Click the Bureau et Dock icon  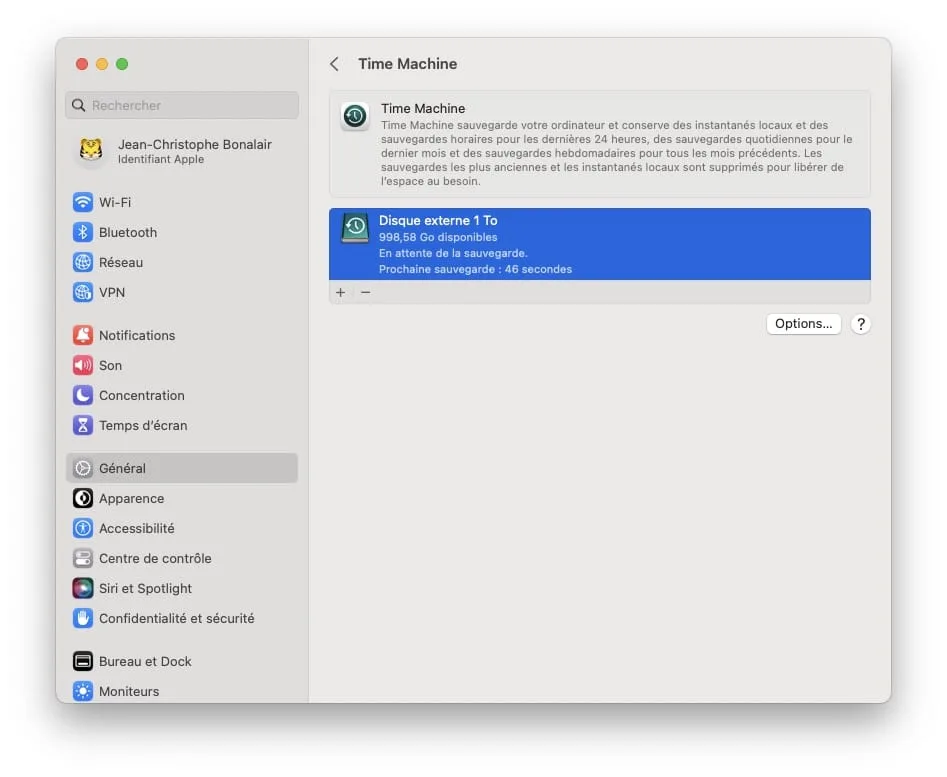(83, 662)
